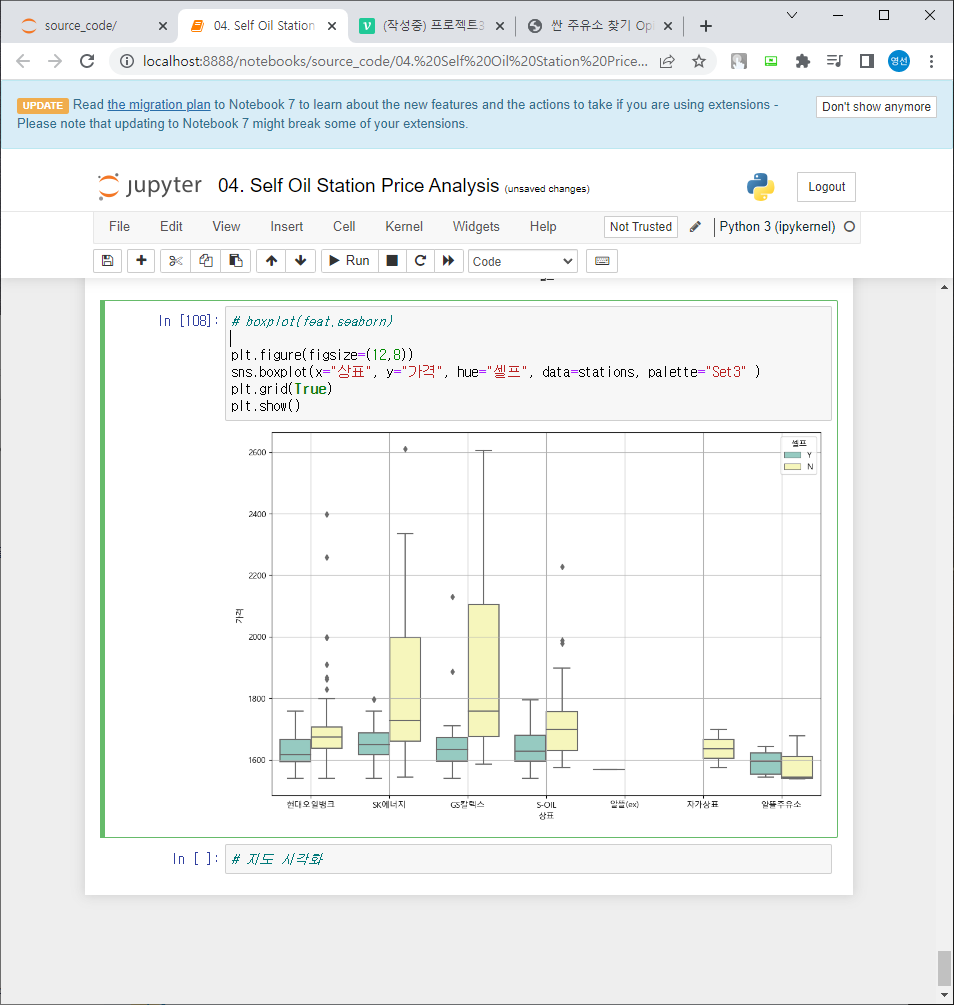954x1005 pixels.
Task: Click the boxplot output image
Action: click(527, 627)
